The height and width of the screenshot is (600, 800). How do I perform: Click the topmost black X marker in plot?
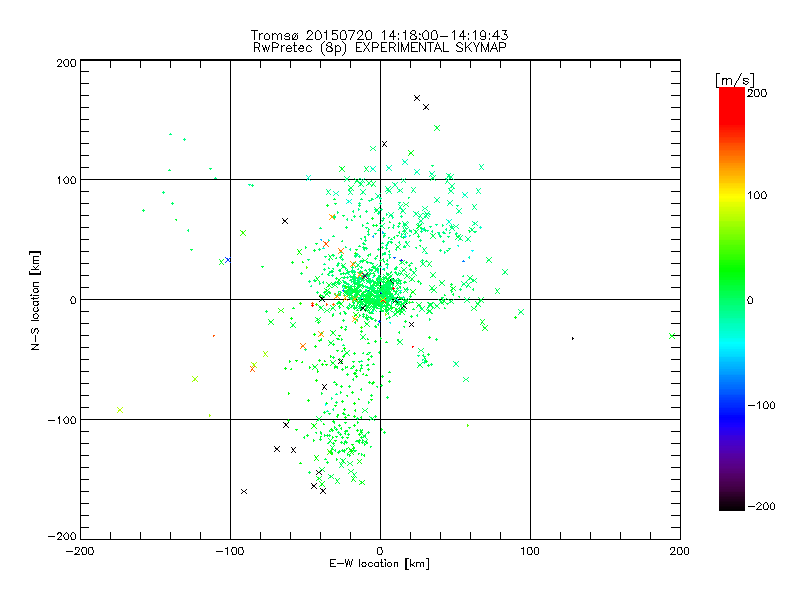point(417,98)
